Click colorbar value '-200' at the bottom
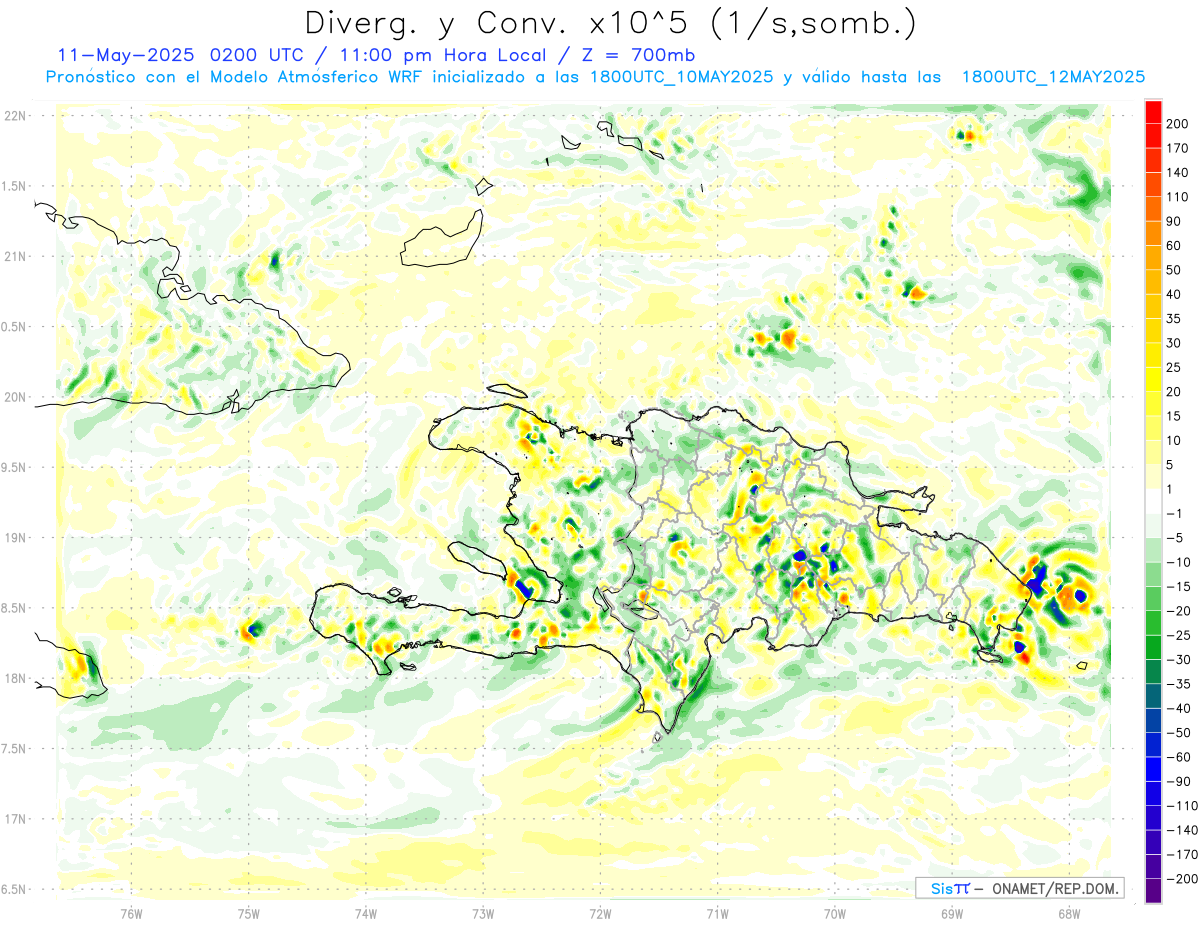 (1181, 879)
